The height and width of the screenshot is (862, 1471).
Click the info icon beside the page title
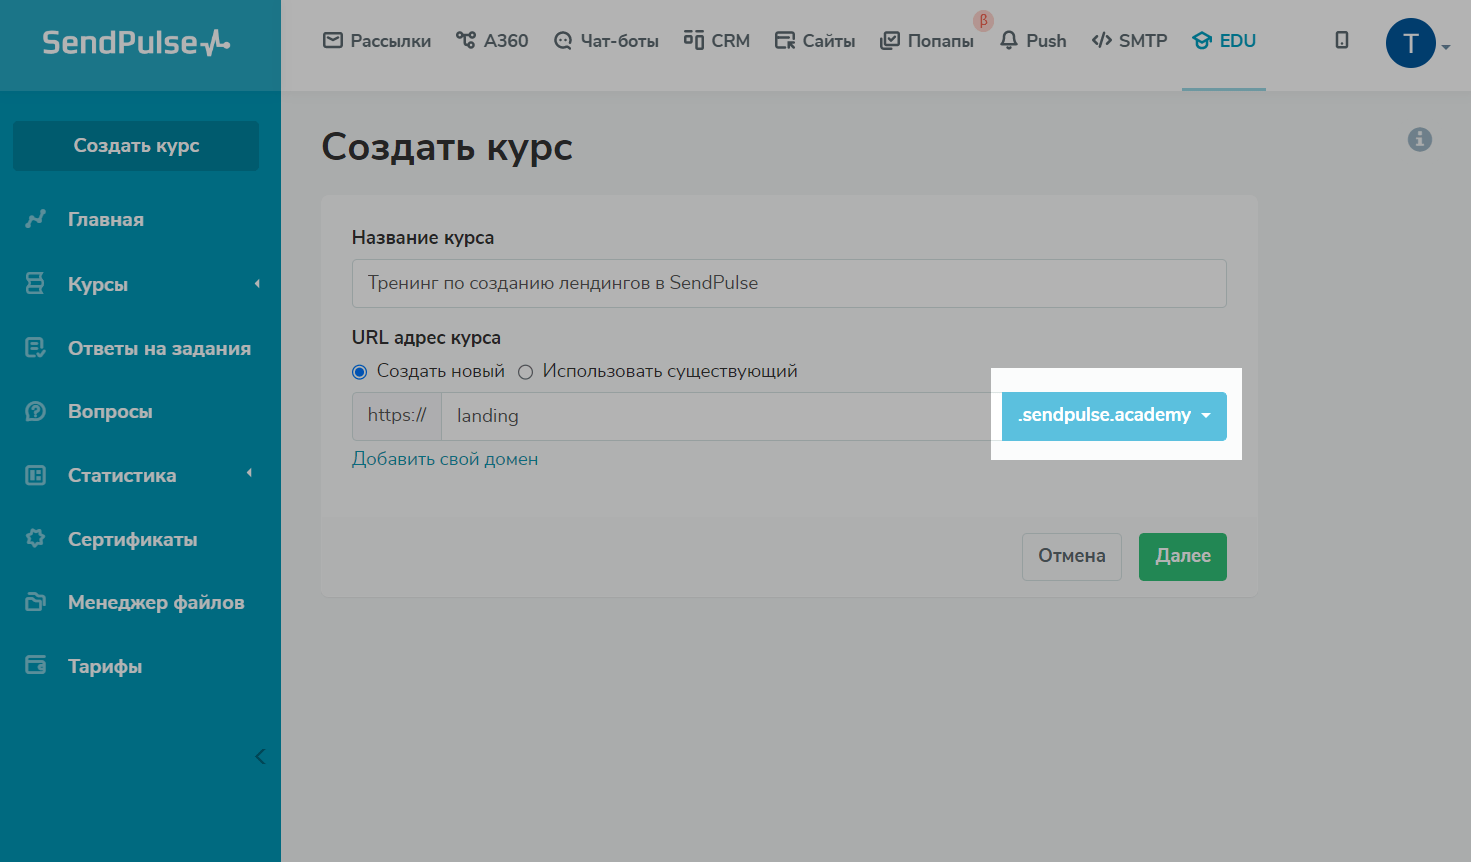1419,140
